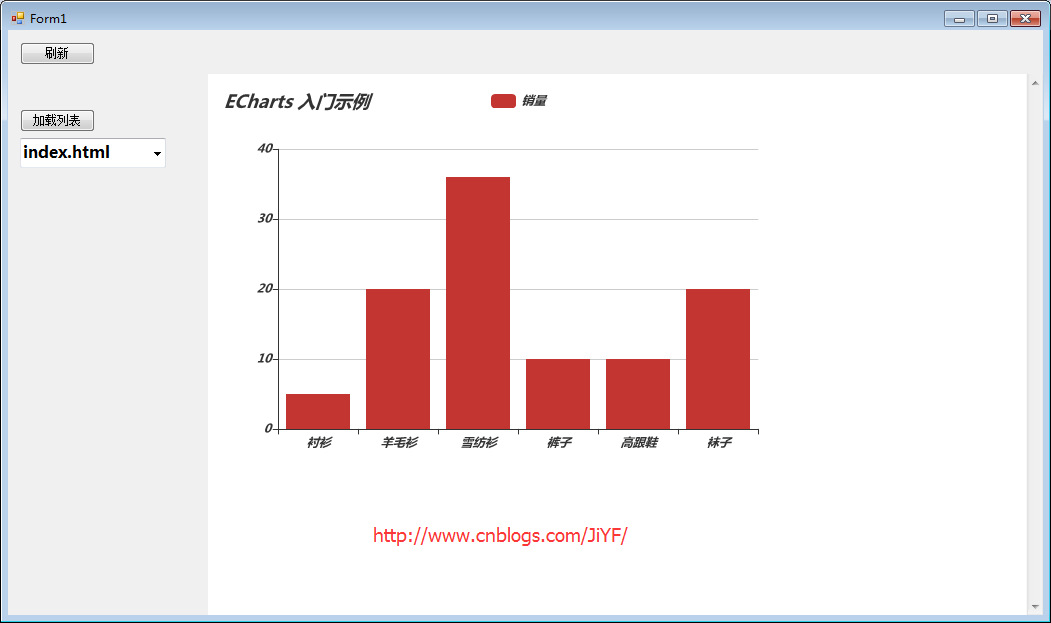The image size is (1051, 623).
Task: Click the ECharts 入门示例 chart title
Action: [x=298, y=101]
